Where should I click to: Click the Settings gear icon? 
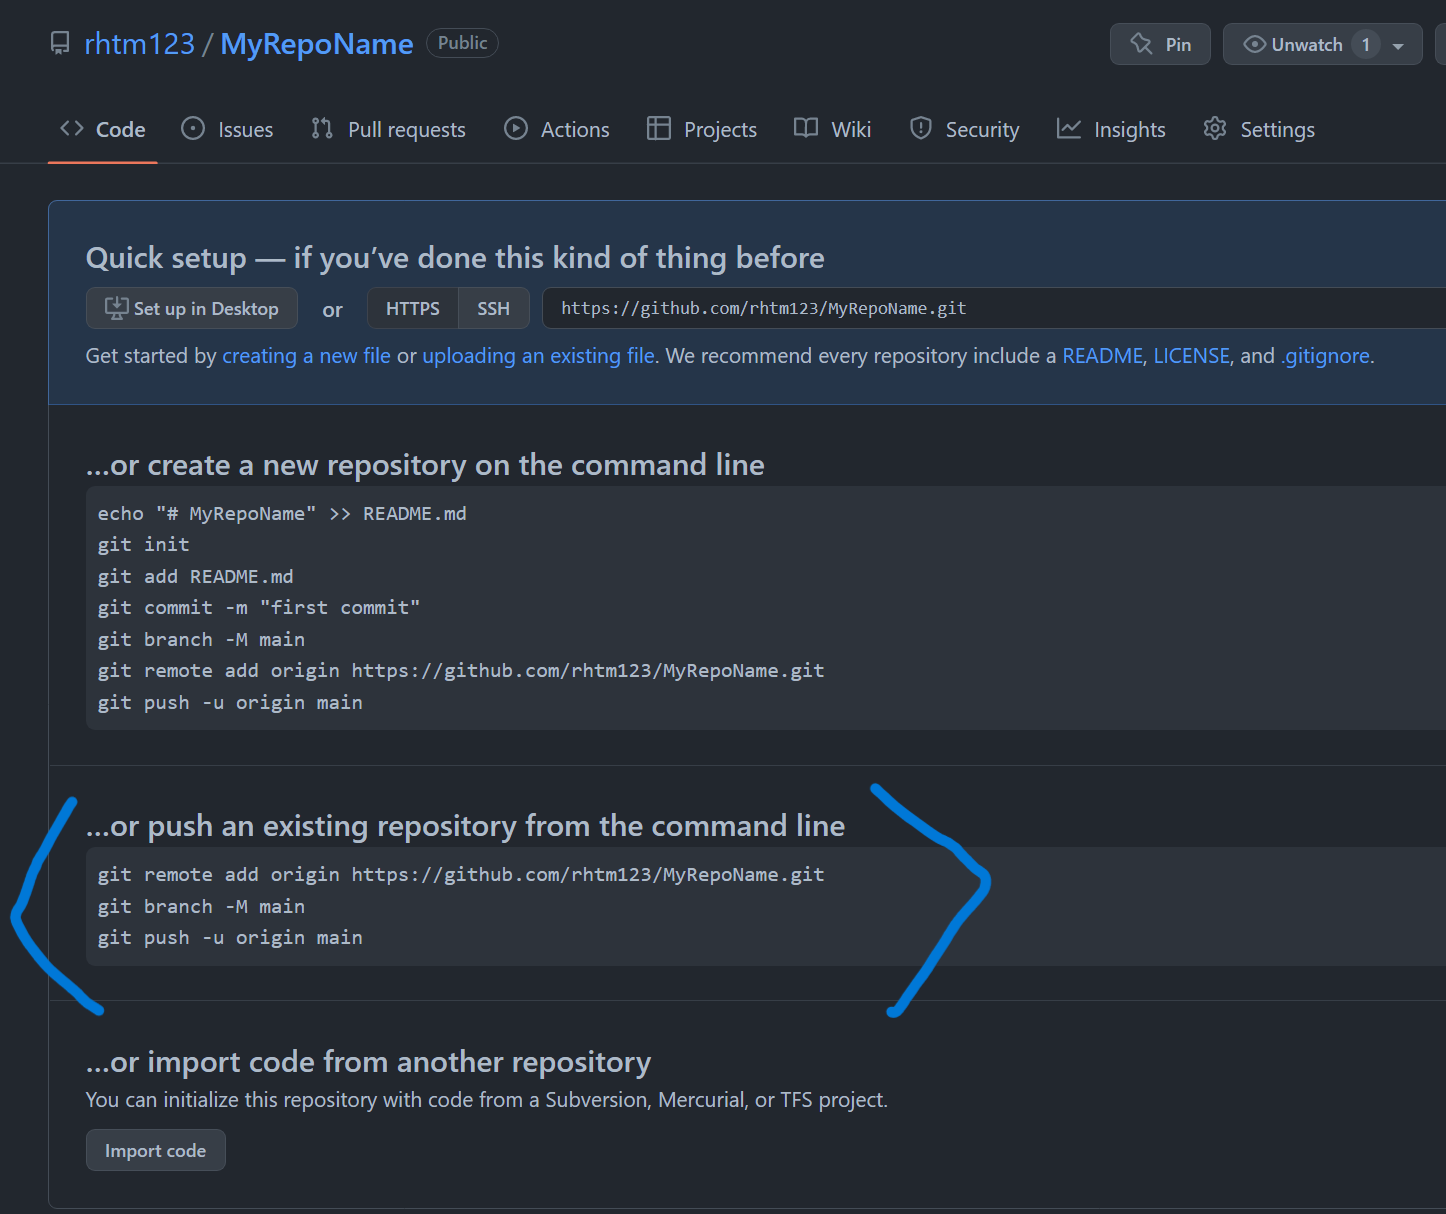pyautogui.click(x=1215, y=129)
